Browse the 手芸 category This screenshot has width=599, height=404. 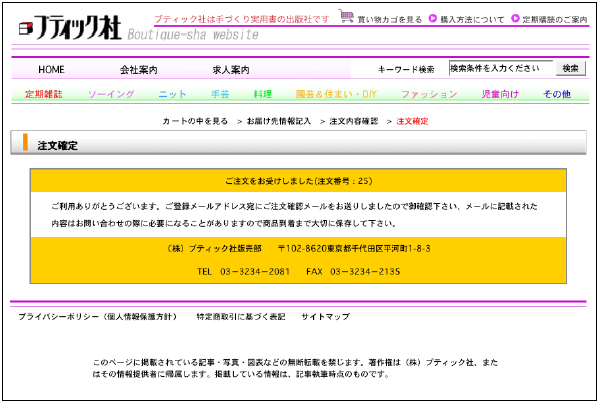pyautogui.click(x=220, y=94)
